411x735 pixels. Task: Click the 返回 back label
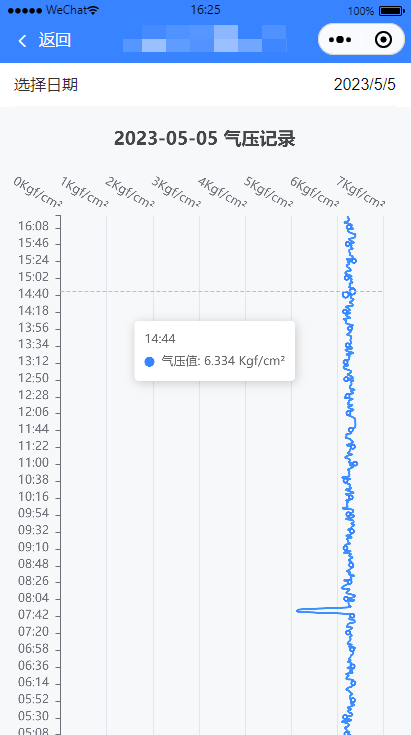click(x=55, y=40)
